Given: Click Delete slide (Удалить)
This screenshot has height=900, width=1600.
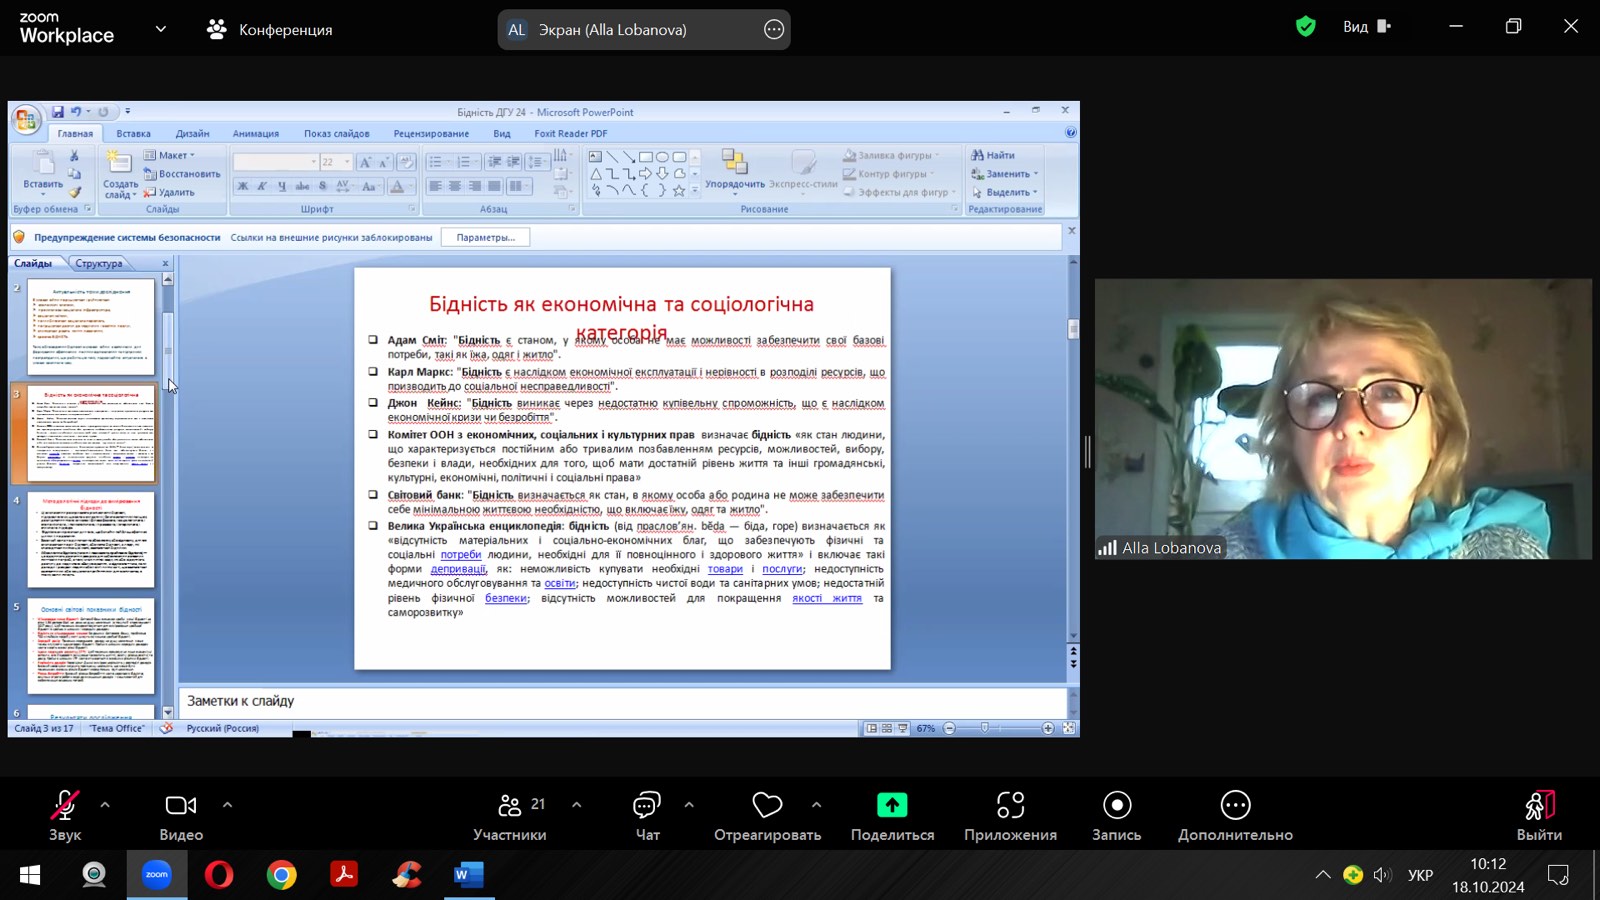Looking at the screenshot, I should tap(170, 192).
